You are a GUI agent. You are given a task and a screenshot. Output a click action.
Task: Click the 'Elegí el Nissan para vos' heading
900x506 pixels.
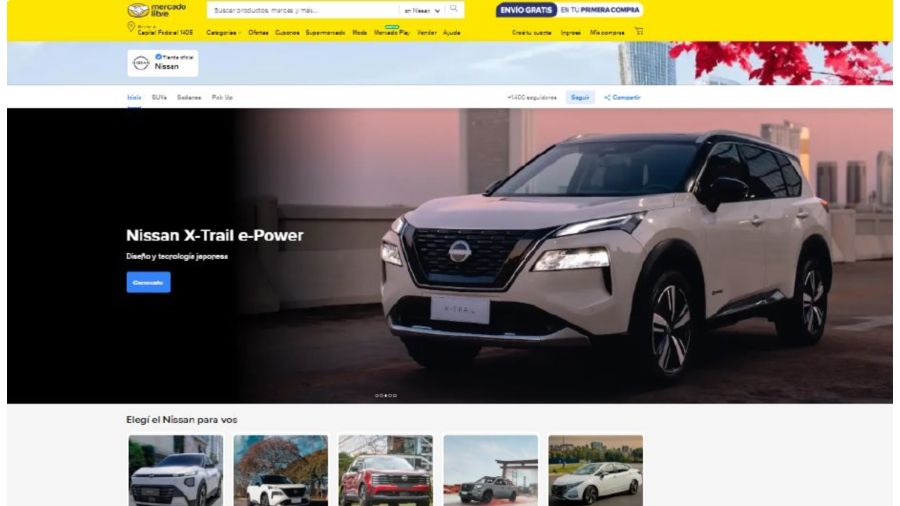pos(182,420)
